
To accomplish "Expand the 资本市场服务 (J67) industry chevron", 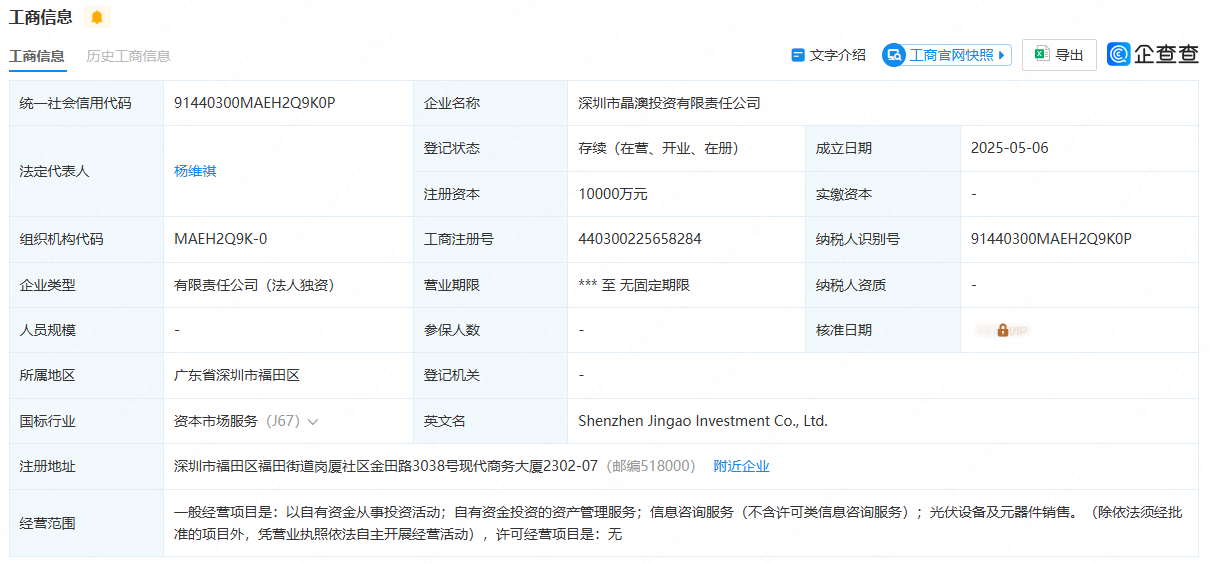I will (x=313, y=422).
